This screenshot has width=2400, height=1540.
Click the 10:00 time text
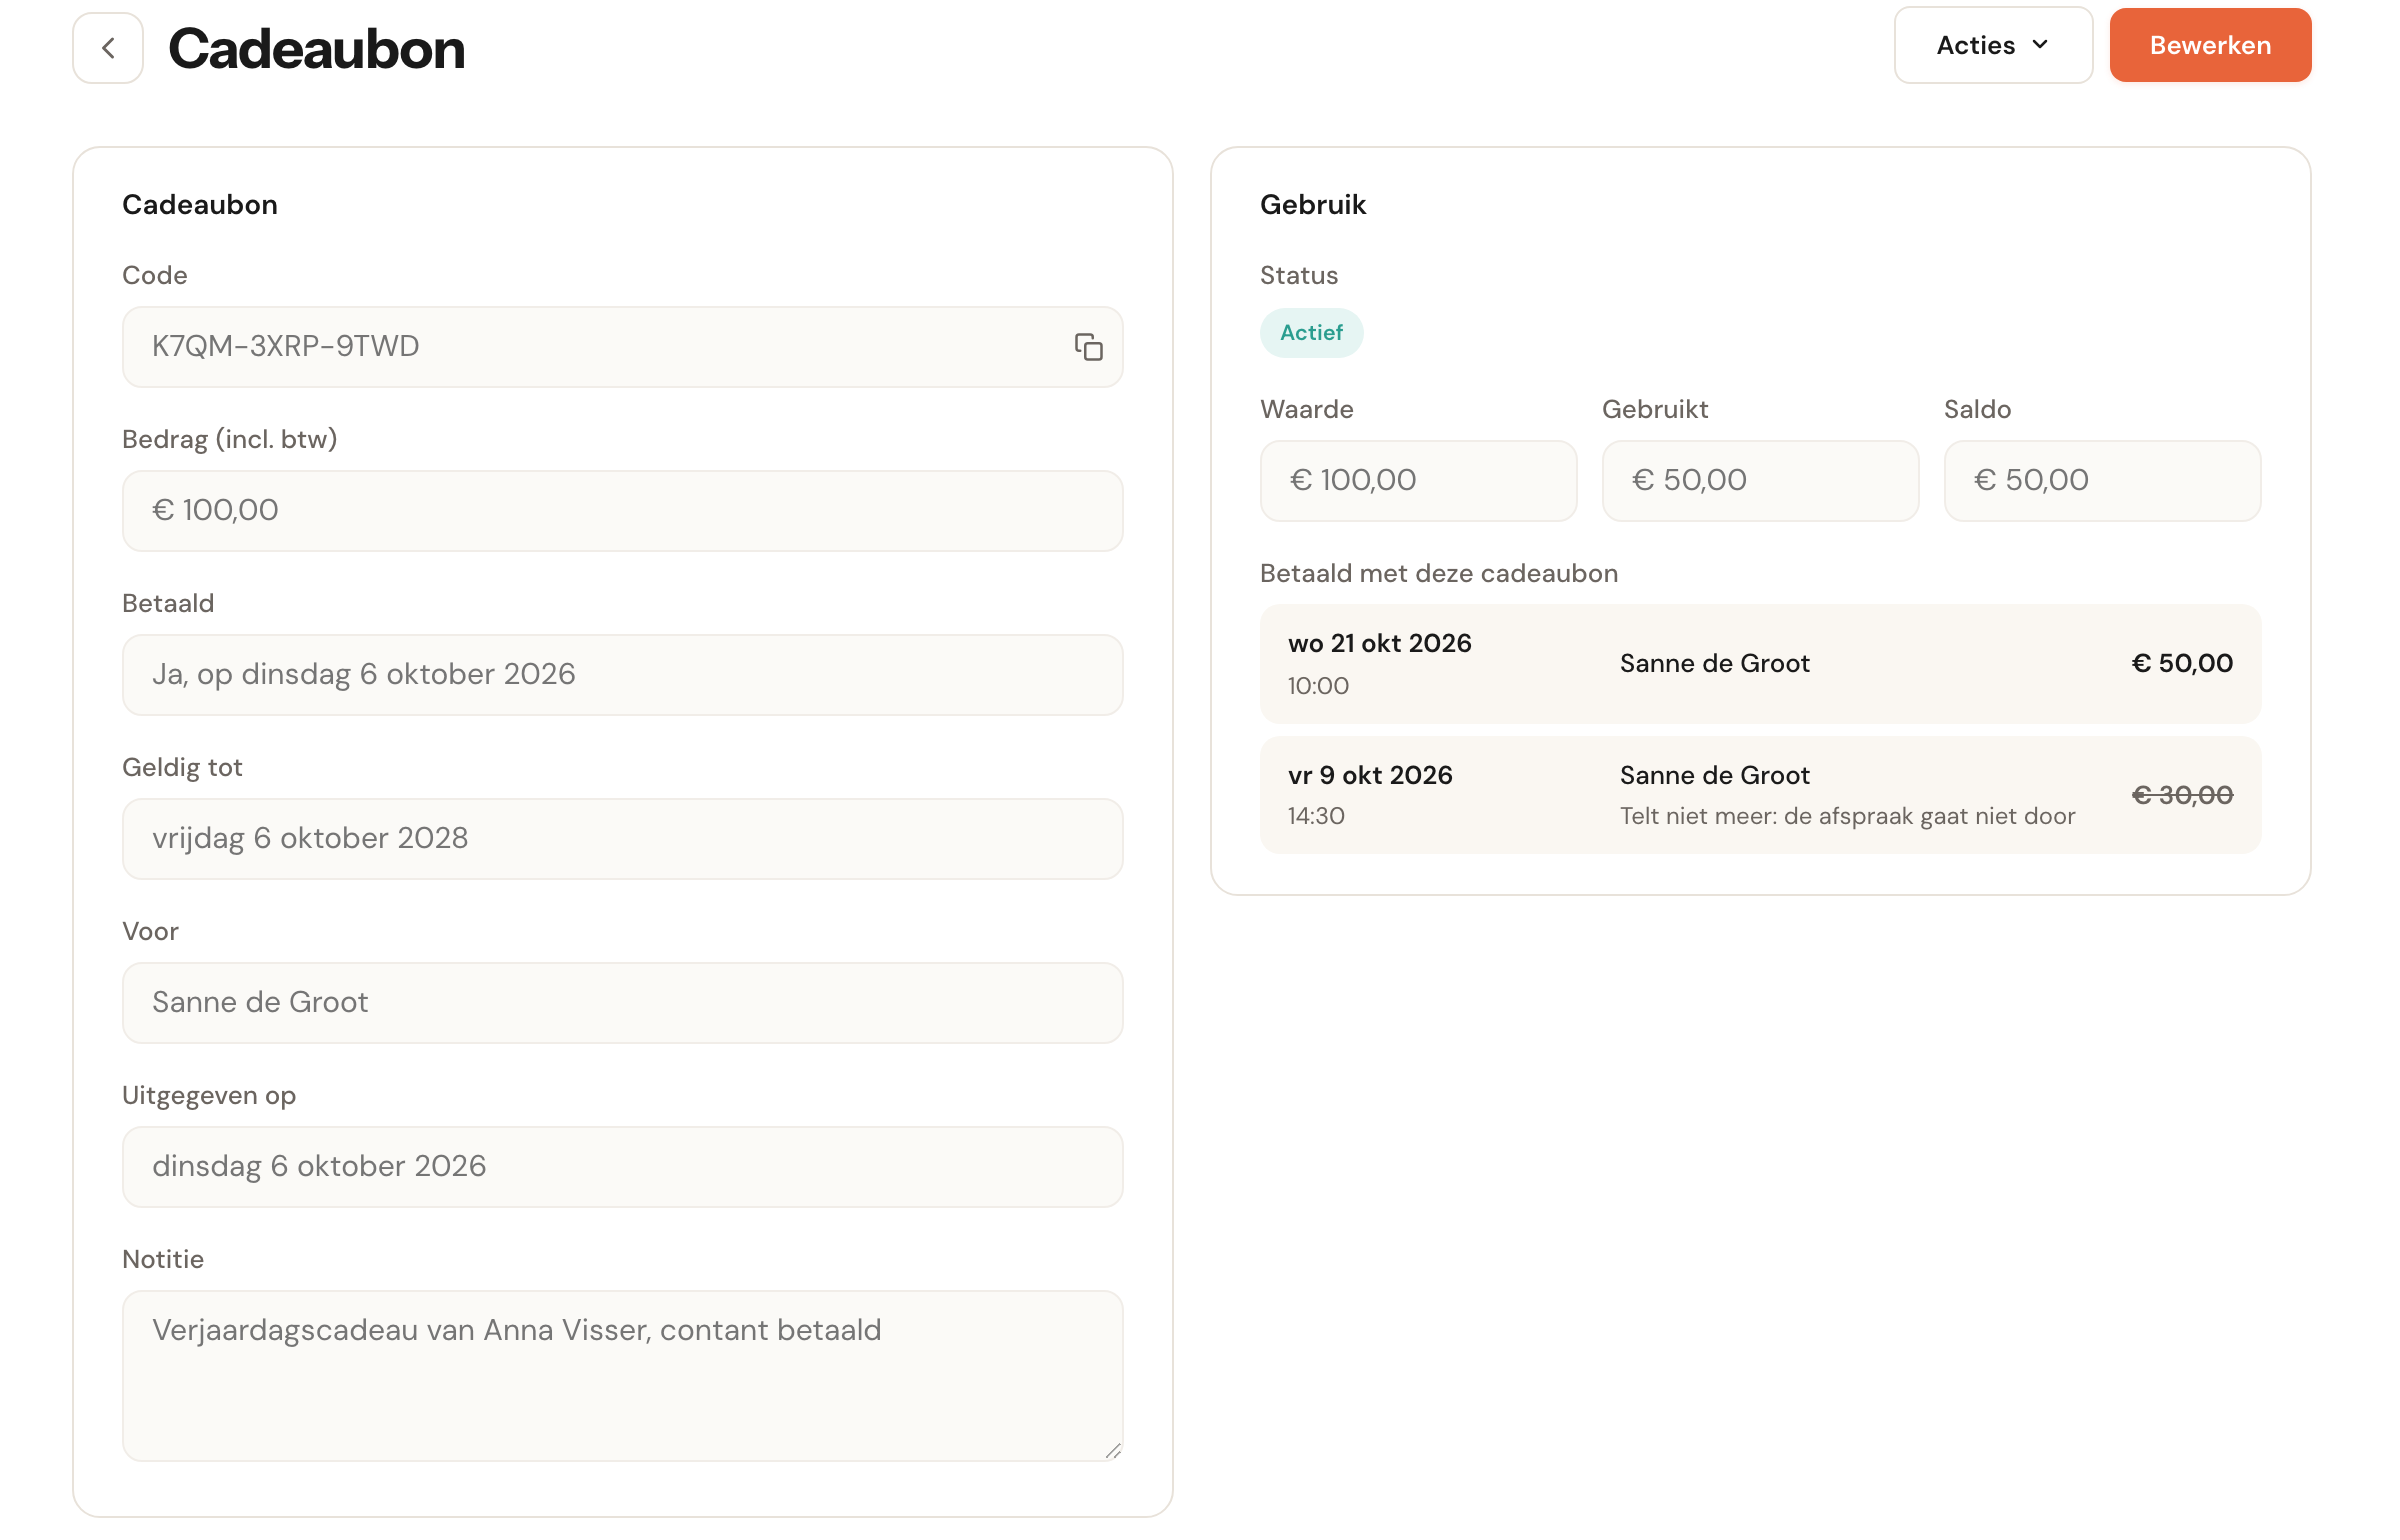coord(1318,686)
